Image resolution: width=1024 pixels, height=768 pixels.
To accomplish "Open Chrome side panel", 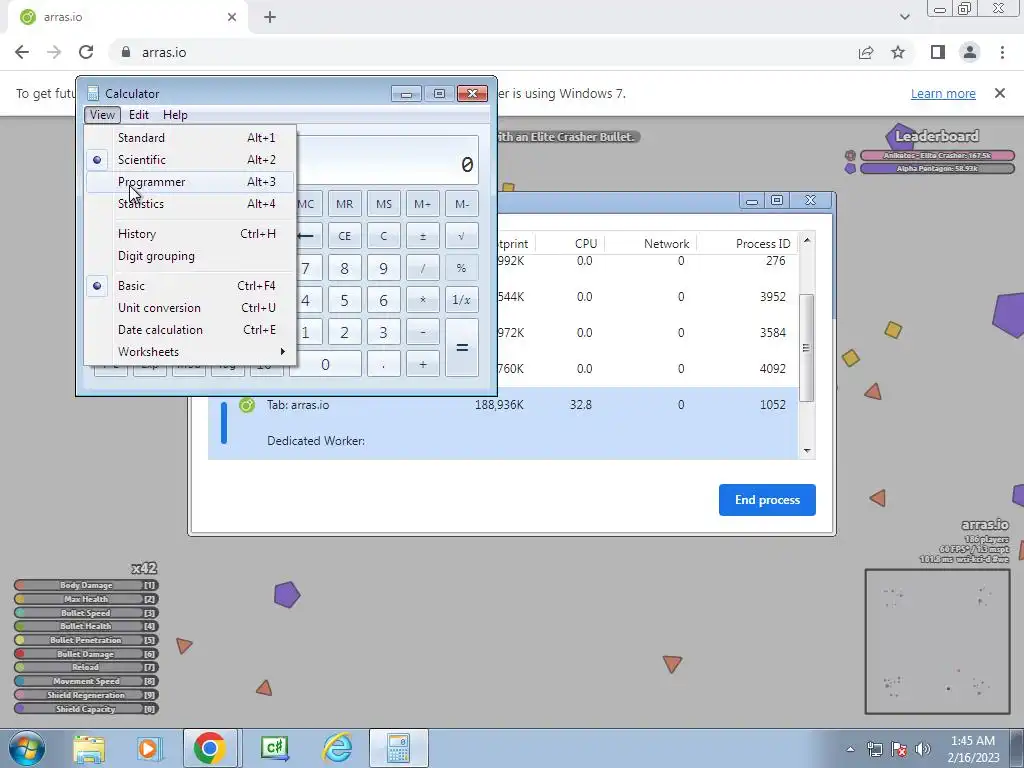I will 938,52.
